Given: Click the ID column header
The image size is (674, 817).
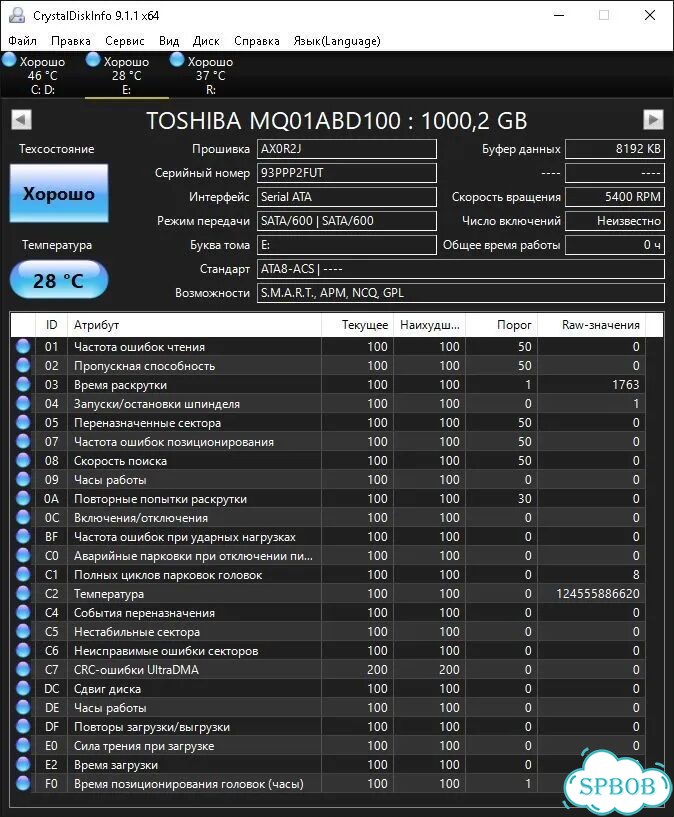Looking at the screenshot, I should pos(51,325).
